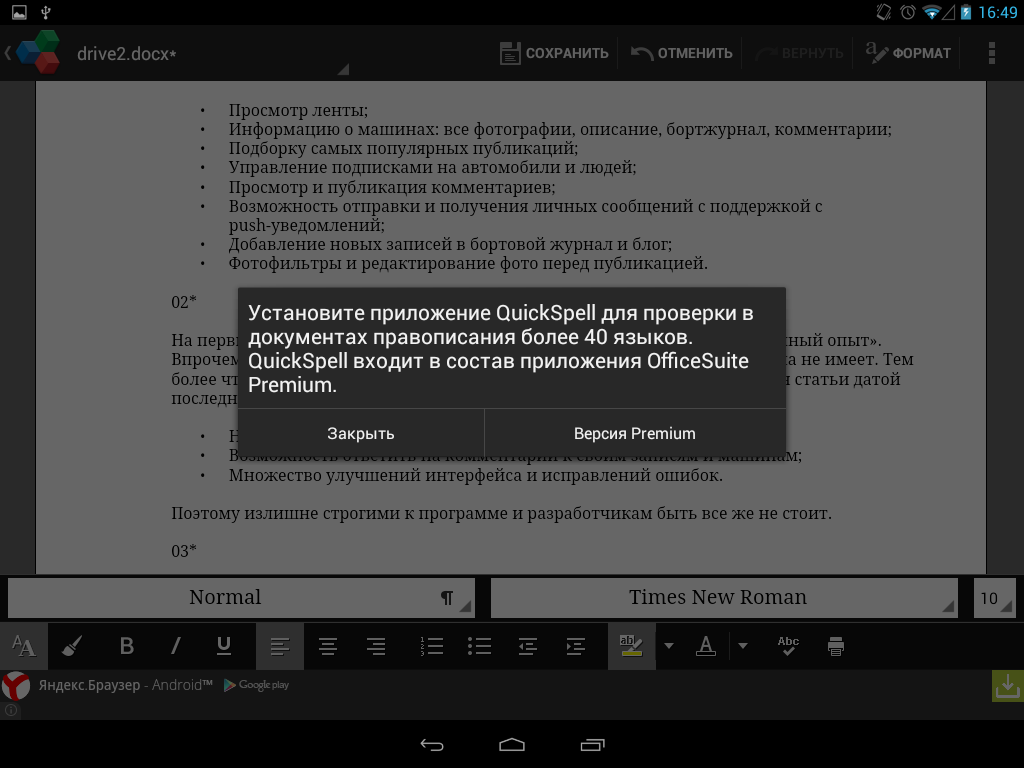Tap the USB notification icon in status bar
Screen dimensions: 1024x768
click(x=46, y=12)
